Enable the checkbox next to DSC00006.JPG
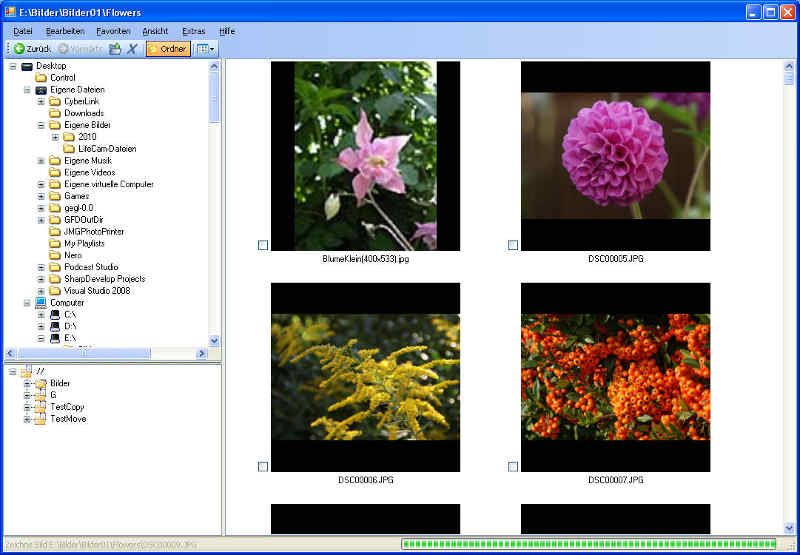800x555 pixels. [x=263, y=466]
